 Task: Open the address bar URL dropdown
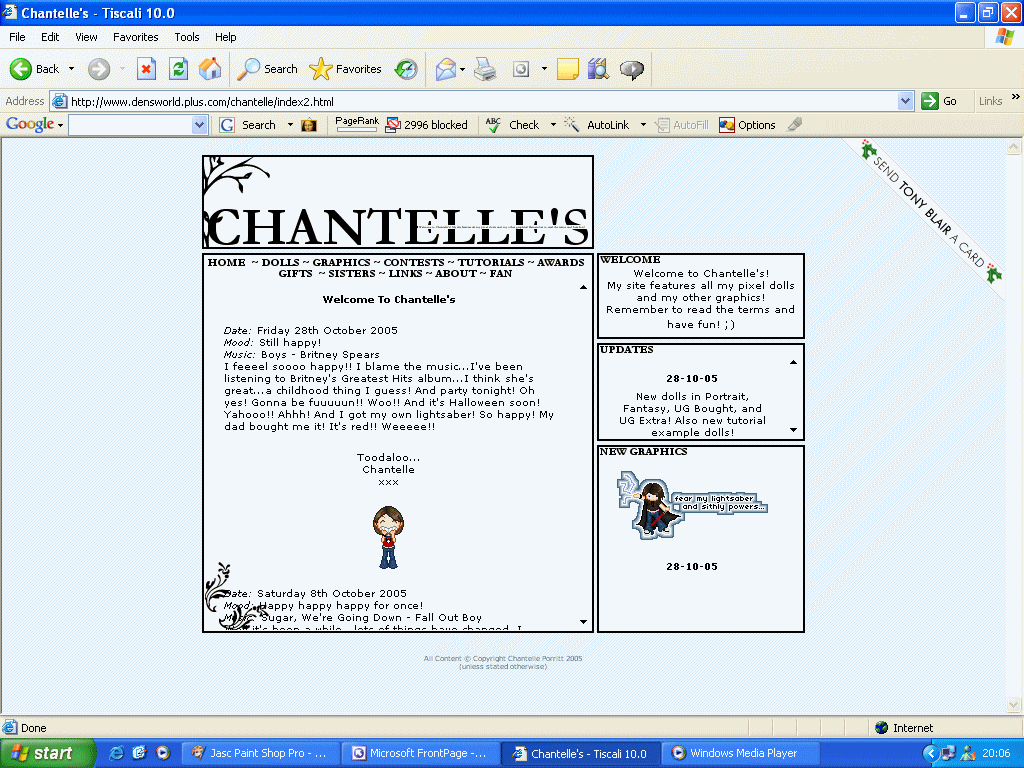tap(905, 101)
